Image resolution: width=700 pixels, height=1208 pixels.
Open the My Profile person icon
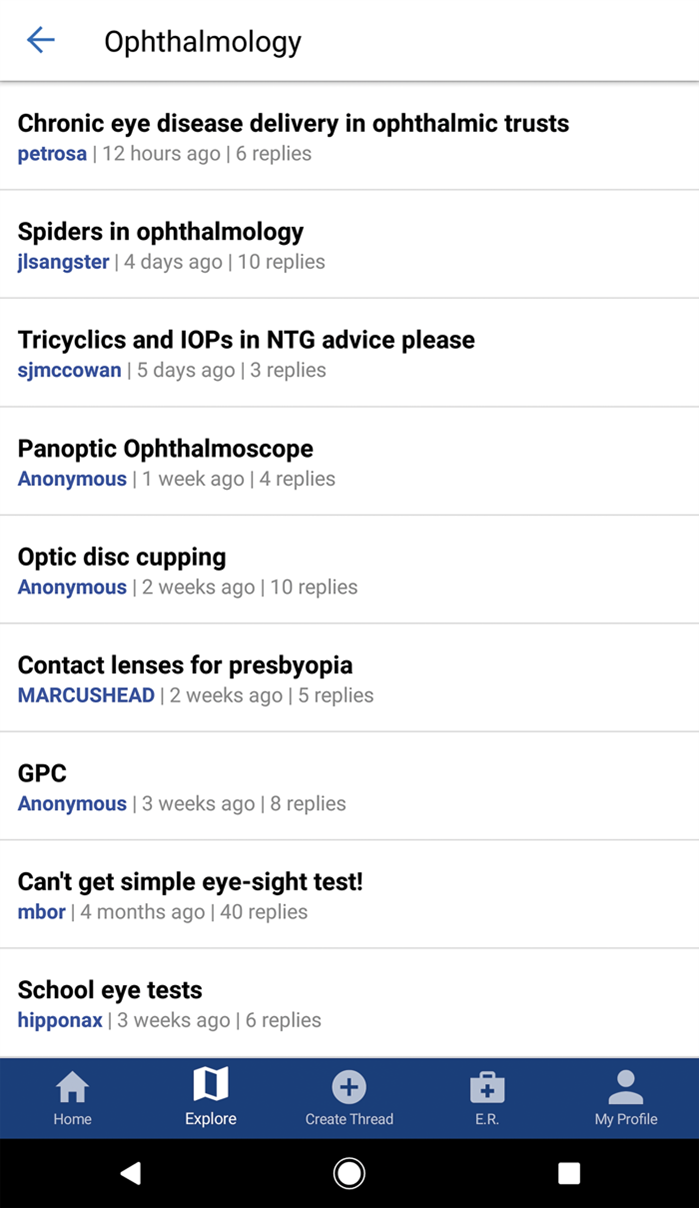point(626,1087)
